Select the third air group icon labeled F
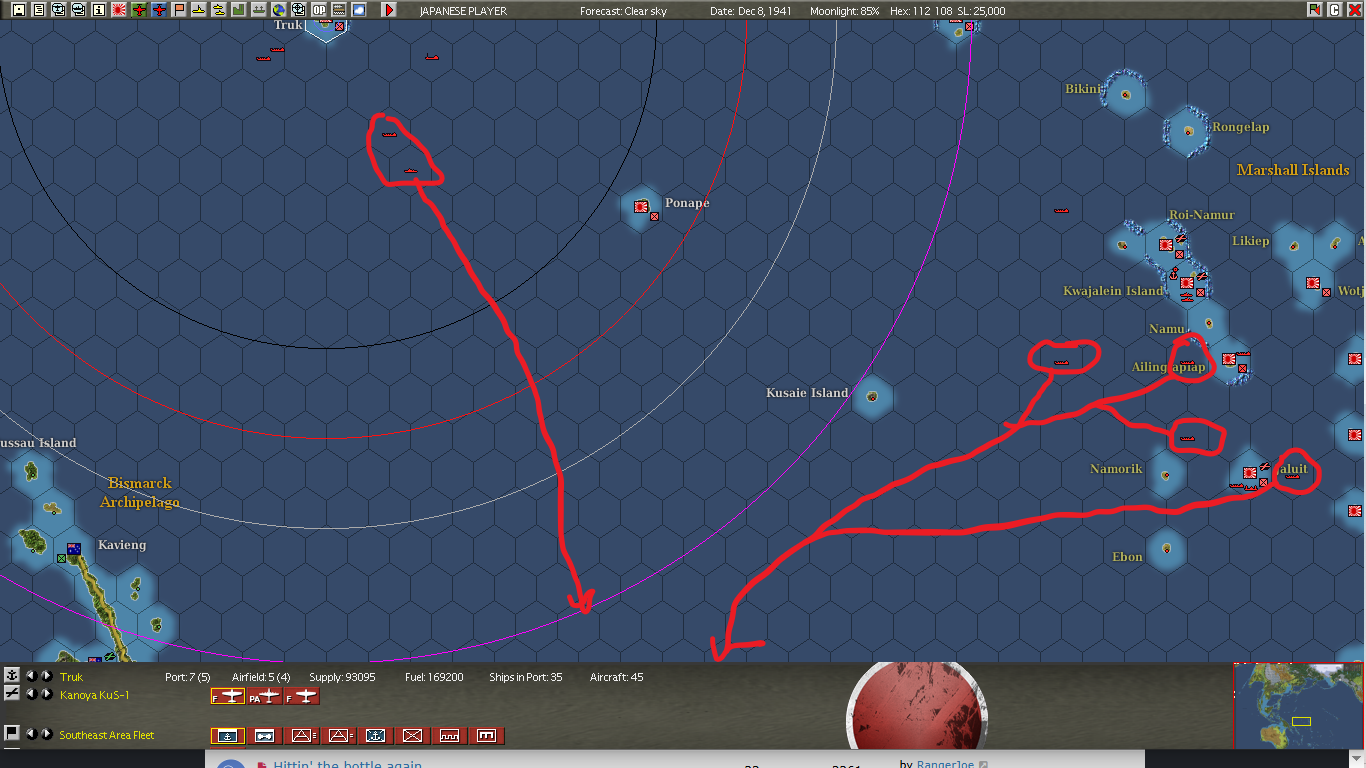Screen dimensions: 1366x768 pyautogui.click(x=302, y=696)
